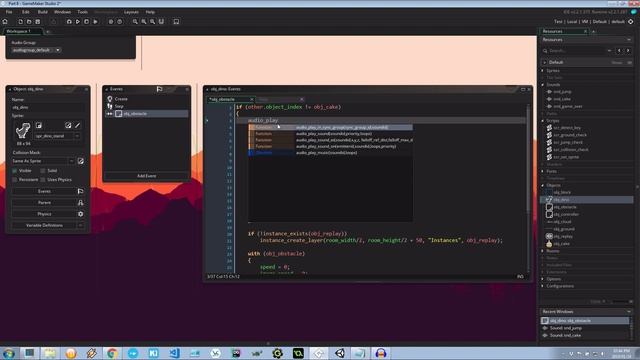Collapse the Objects resource folder
Viewport: 640px width, 360px height.
543,185
